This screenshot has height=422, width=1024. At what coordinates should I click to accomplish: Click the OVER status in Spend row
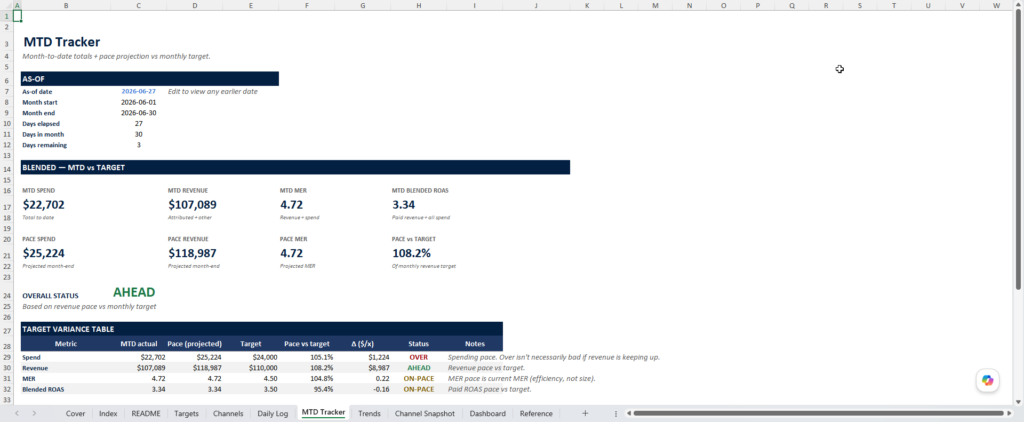click(x=419, y=357)
